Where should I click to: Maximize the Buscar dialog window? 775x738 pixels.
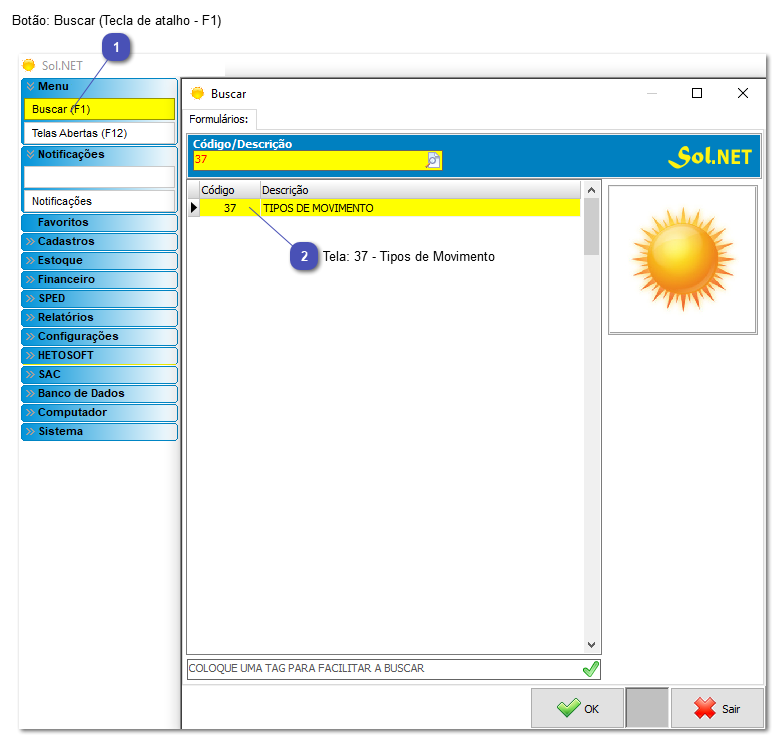[697, 93]
